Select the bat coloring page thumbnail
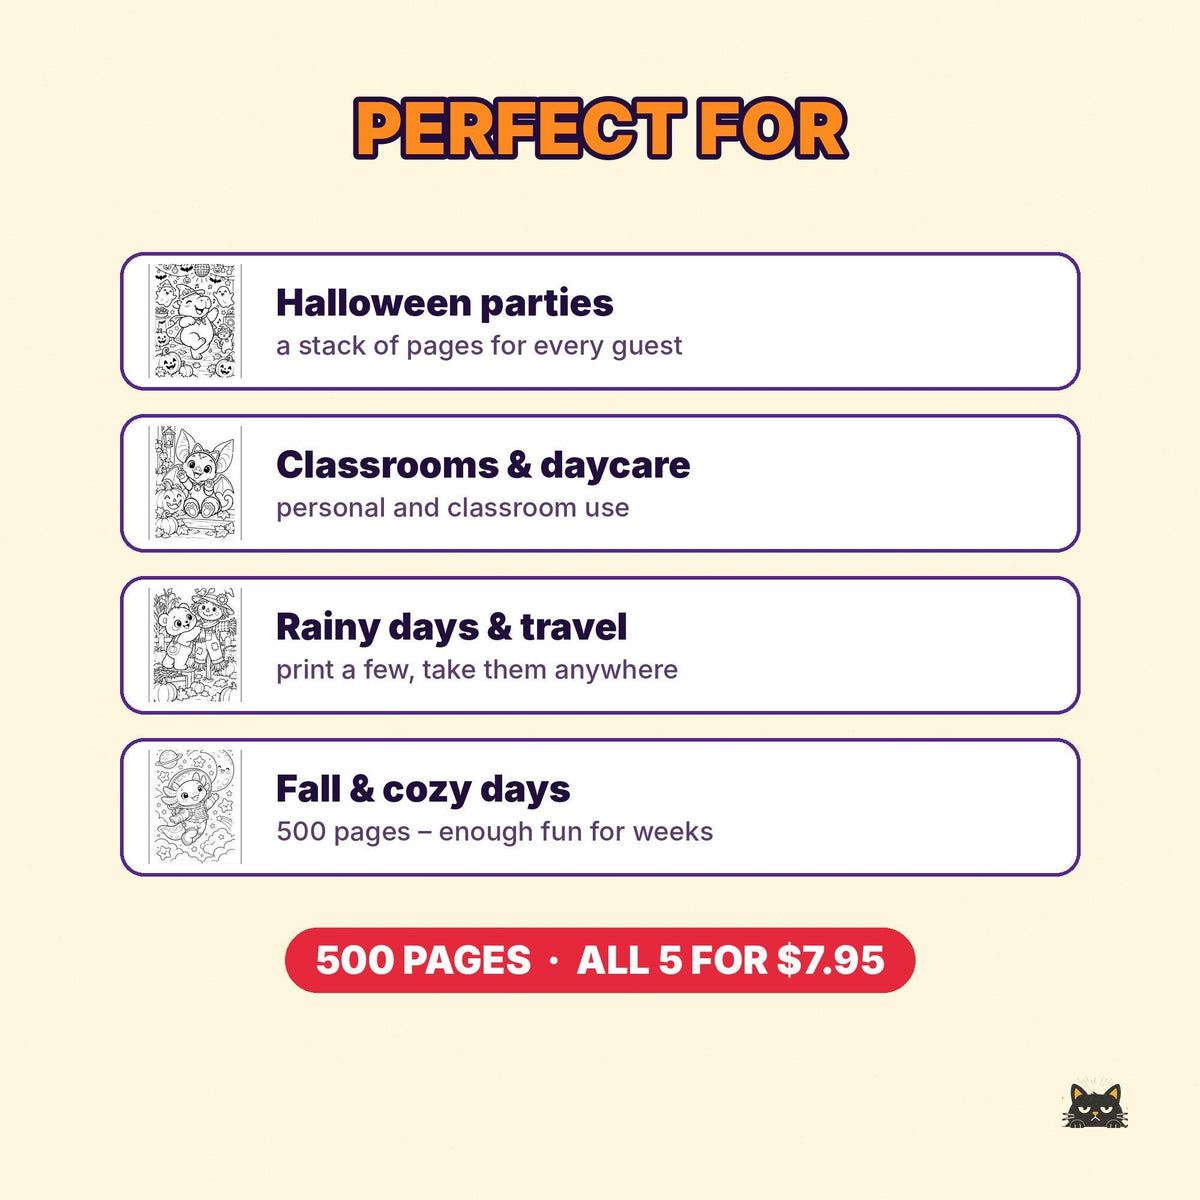Image resolution: width=1200 pixels, height=1200 pixels. click(x=195, y=483)
